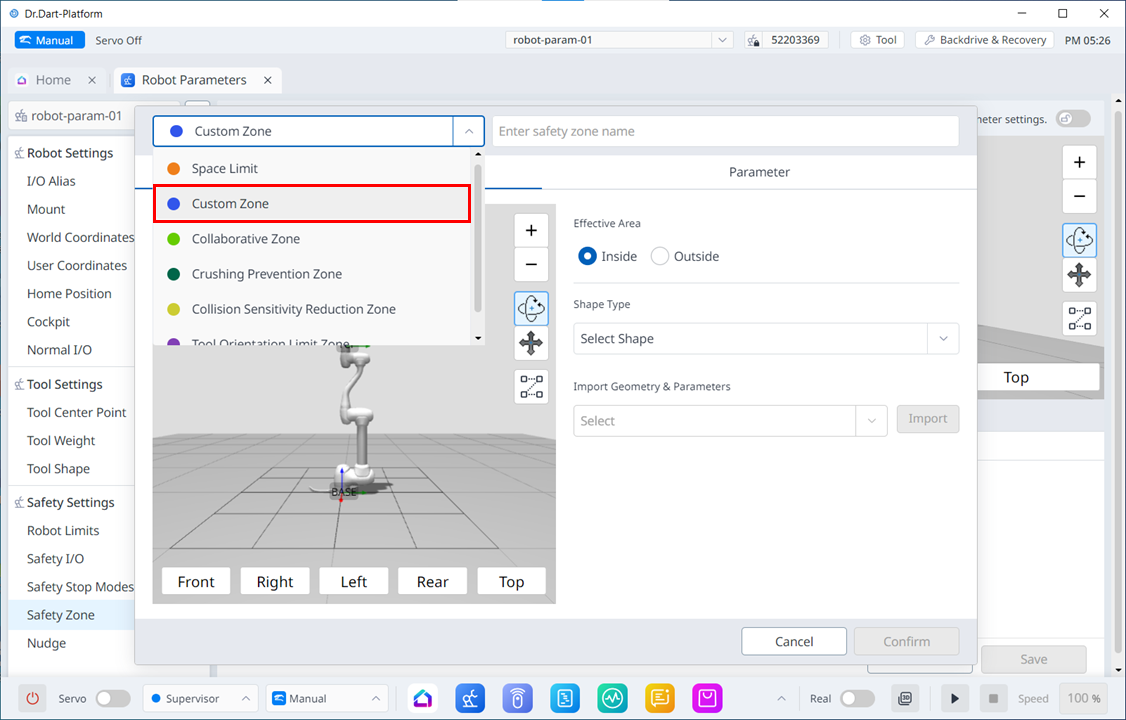Screen dimensions: 1126x720
Task: Open the Home module icon in bottom bar
Action: [x=423, y=698]
